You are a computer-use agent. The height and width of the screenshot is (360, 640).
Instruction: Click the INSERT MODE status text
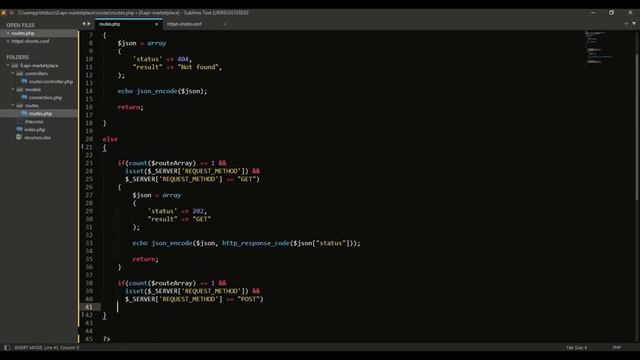pos(47,348)
